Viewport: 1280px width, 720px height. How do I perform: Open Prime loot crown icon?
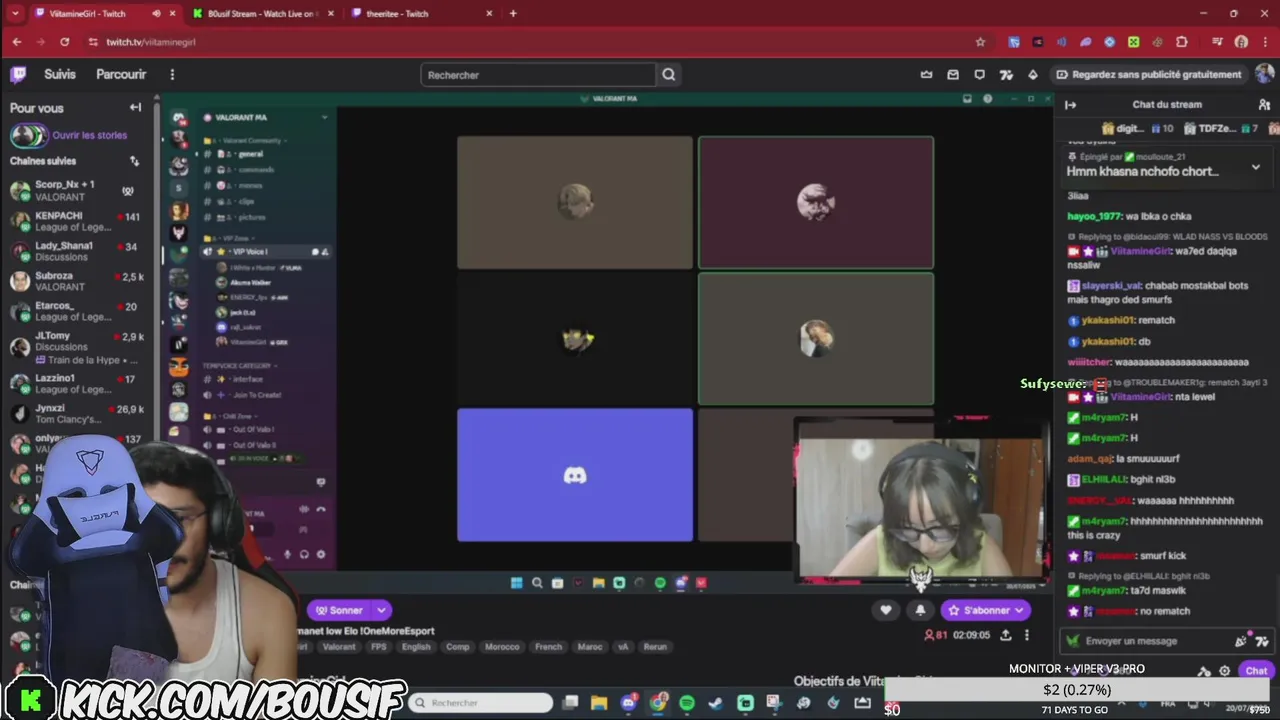click(x=926, y=74)
